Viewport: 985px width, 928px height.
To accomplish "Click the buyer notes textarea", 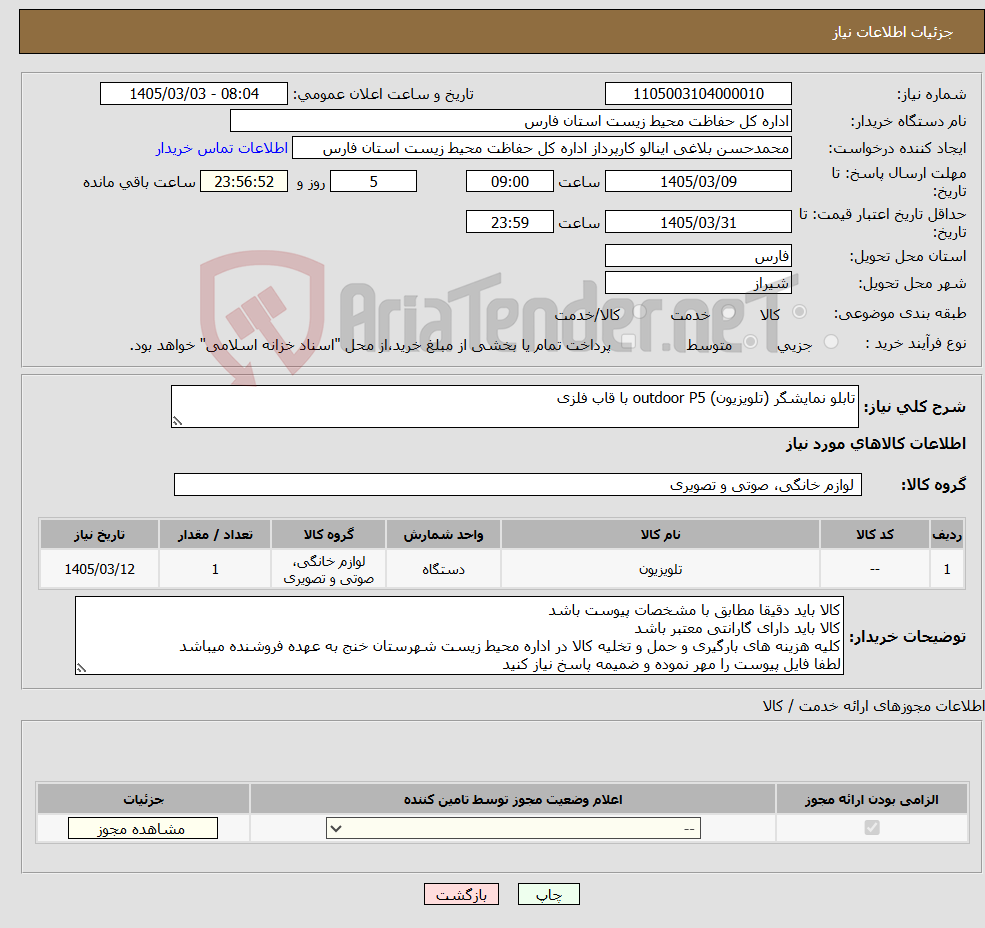I will click(x=459, y=636).
